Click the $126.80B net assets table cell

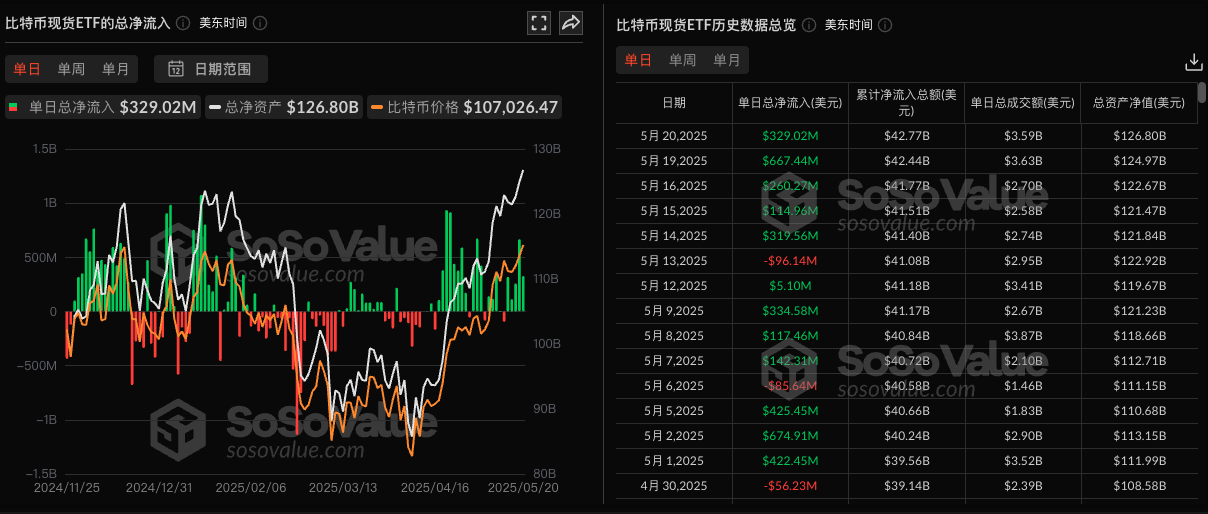click(x=1138, y=135)
